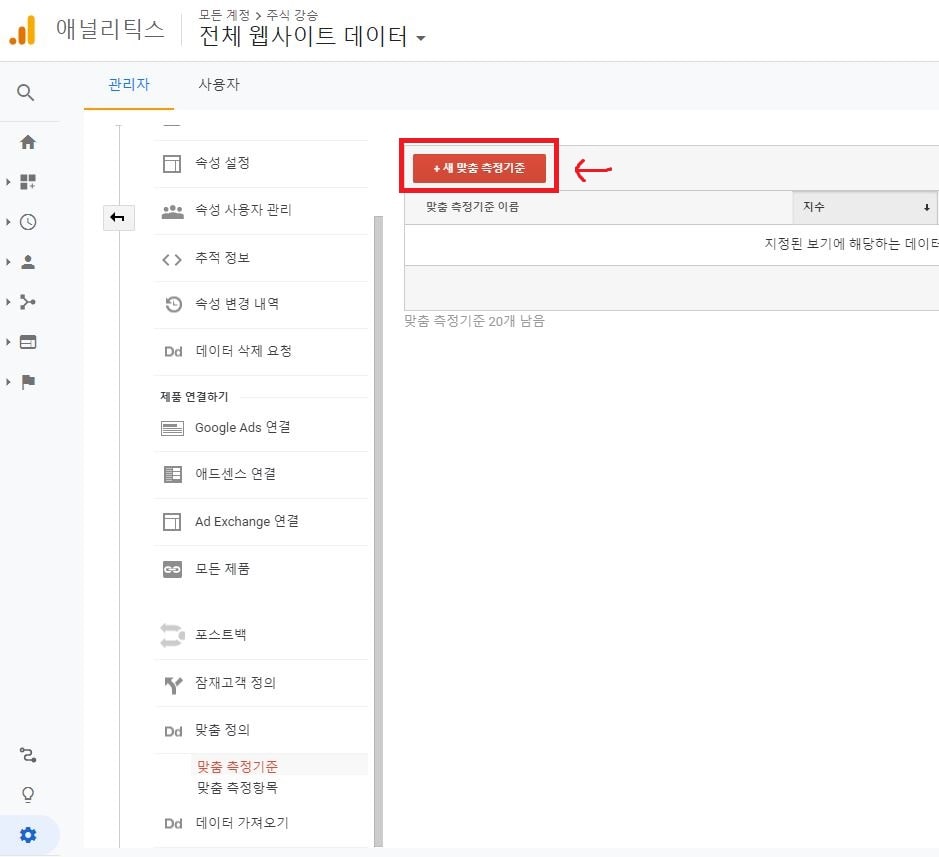The height and width of the screenshot is (857, 939).
Task: Open Conversions reports flag icon
Action: (28, 381)
